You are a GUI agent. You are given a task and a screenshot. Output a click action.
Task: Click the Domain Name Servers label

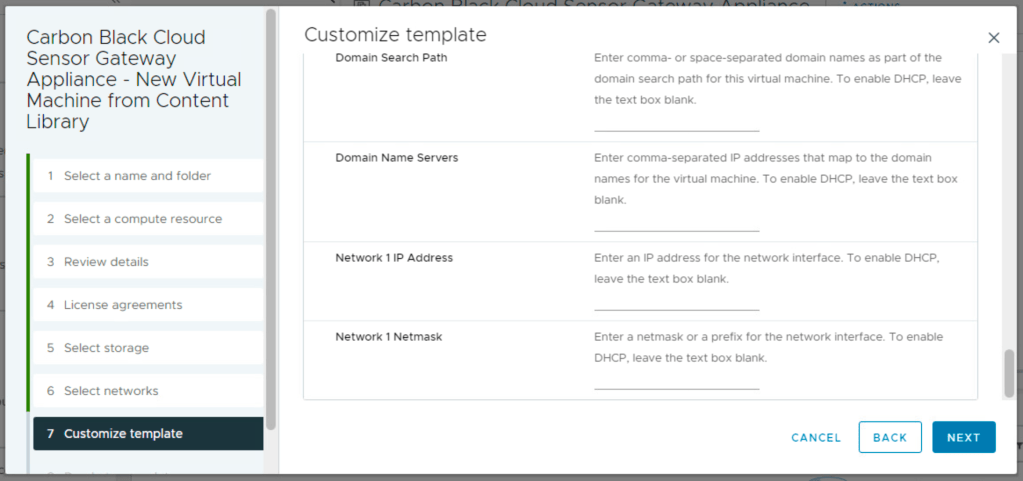[397, 158]
